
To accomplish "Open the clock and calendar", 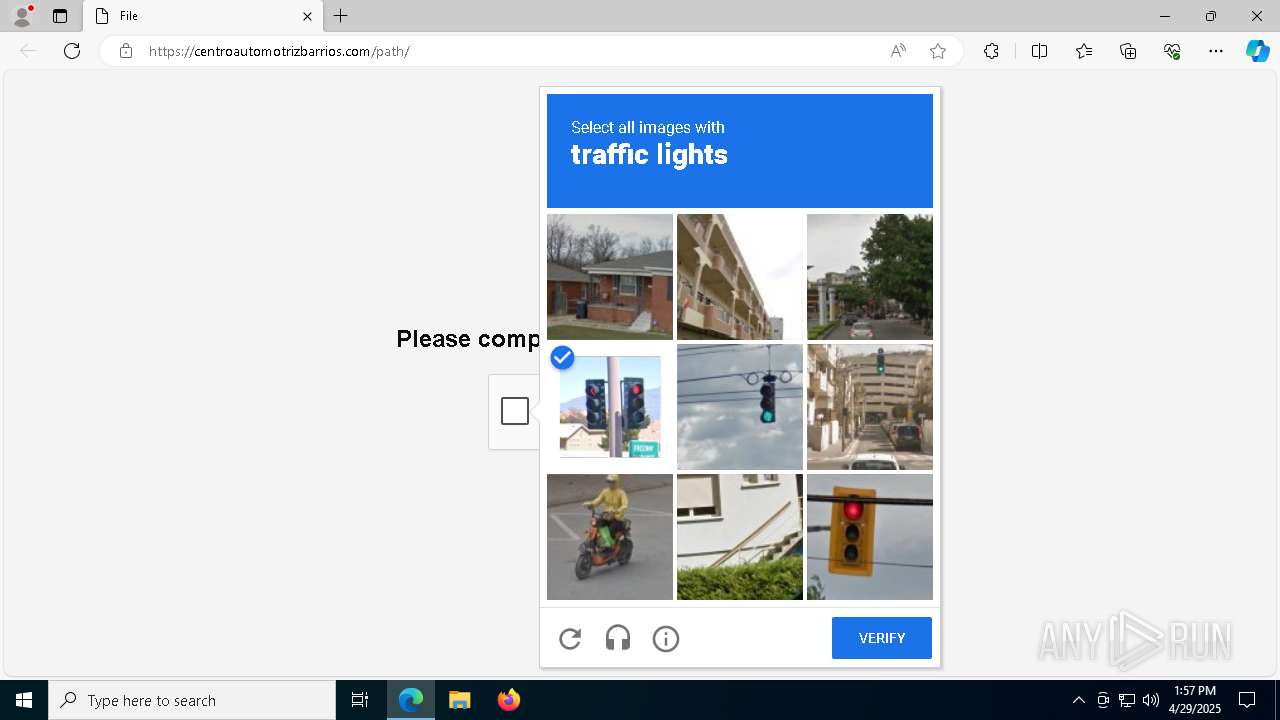I will (1194, 700).
